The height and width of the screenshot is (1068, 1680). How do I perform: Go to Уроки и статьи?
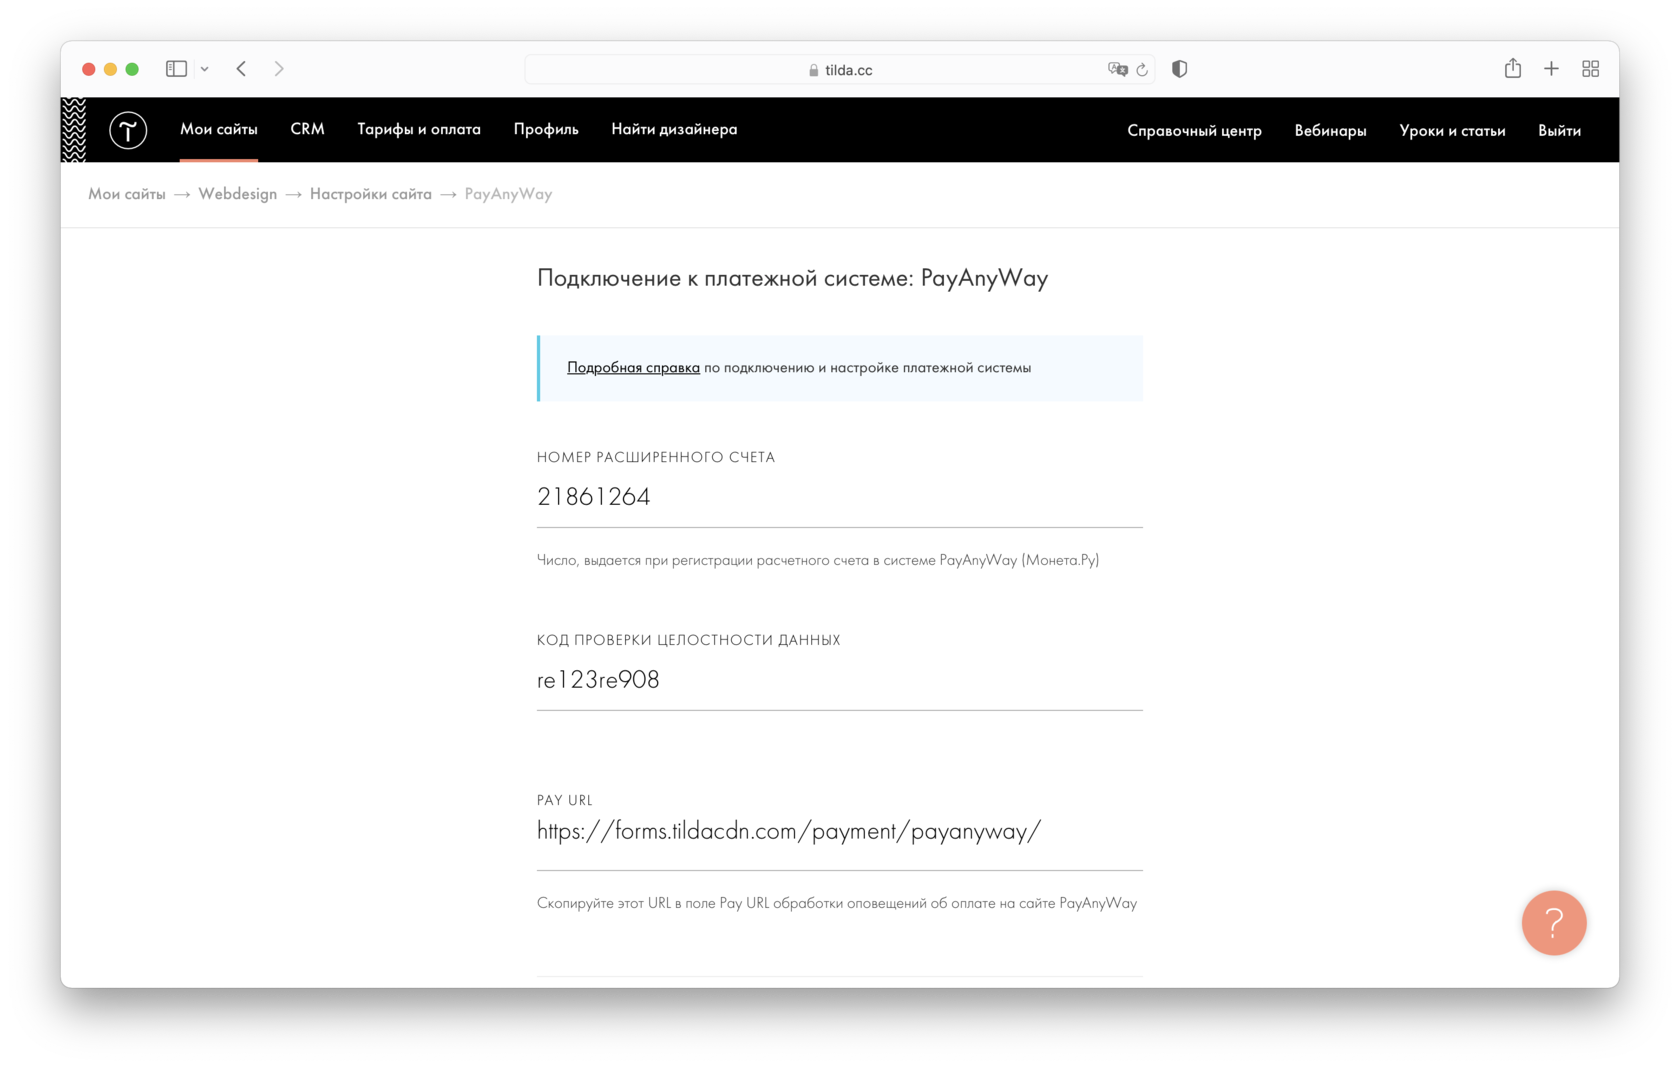click(x=1452, y=131)
